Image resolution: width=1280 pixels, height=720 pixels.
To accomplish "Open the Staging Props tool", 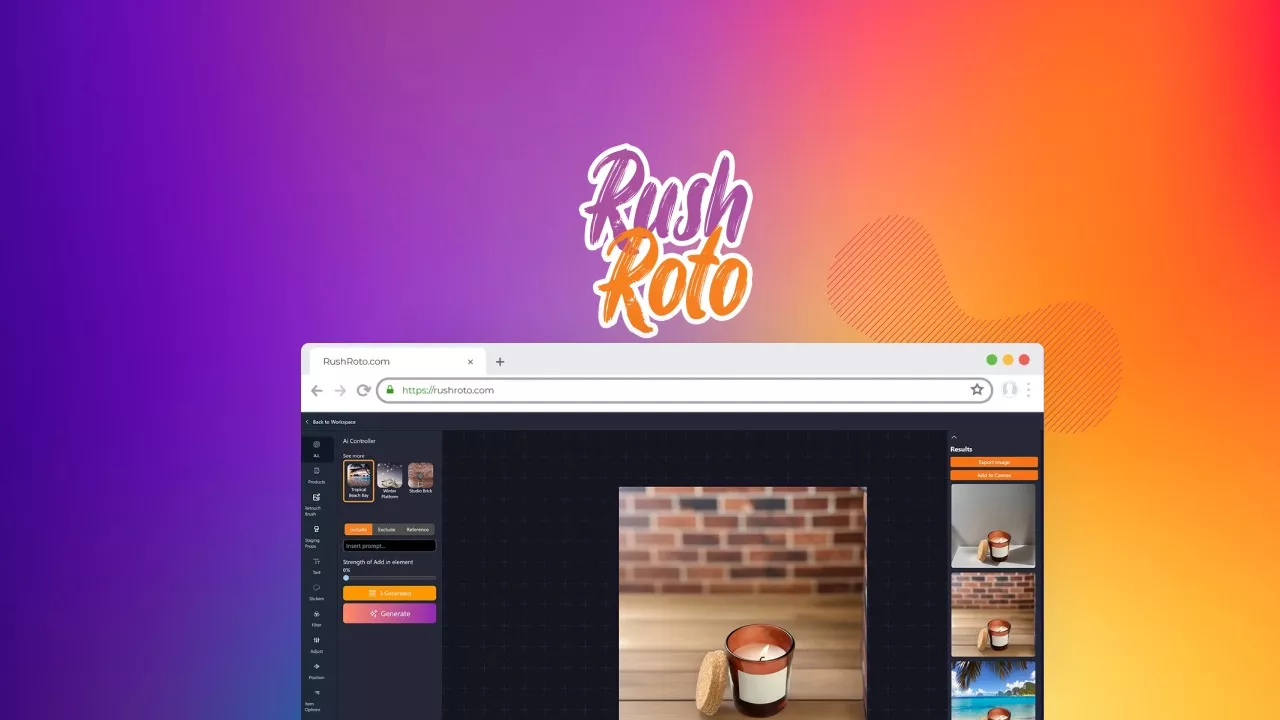I will point(316,533).
